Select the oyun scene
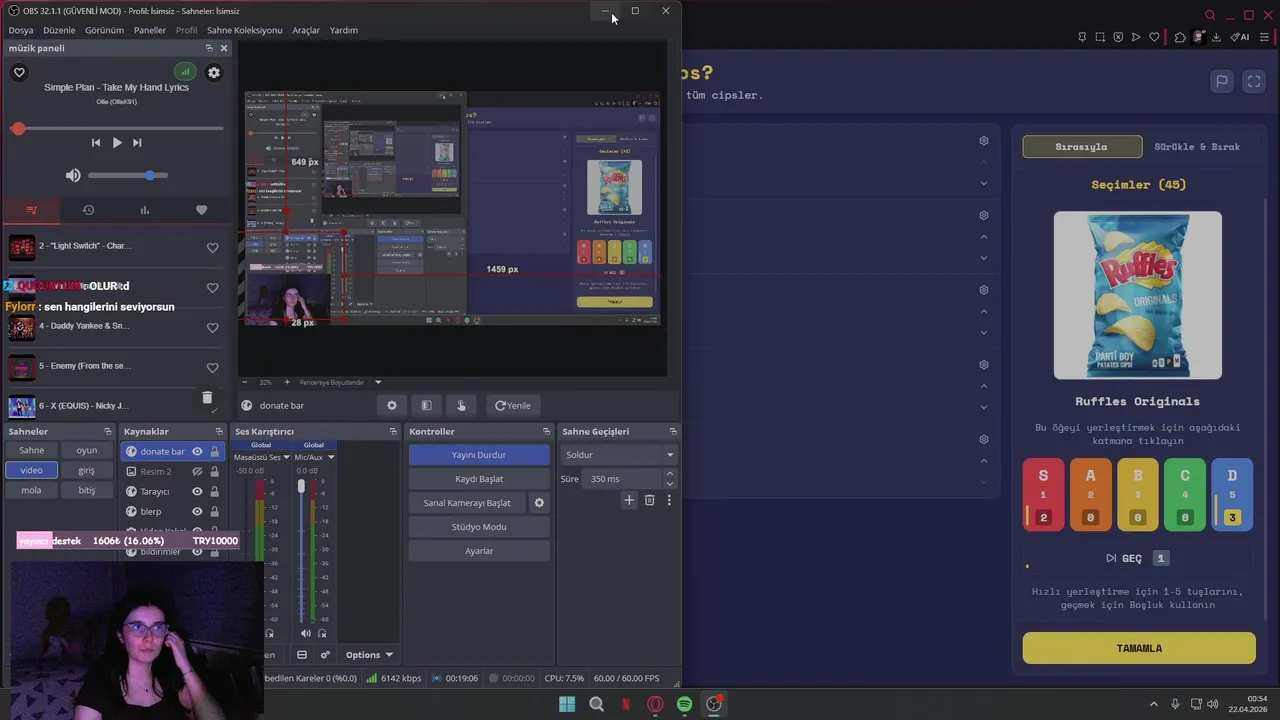Image resolution: width=1280 pixels, height=720 pixels. [87, 450]
